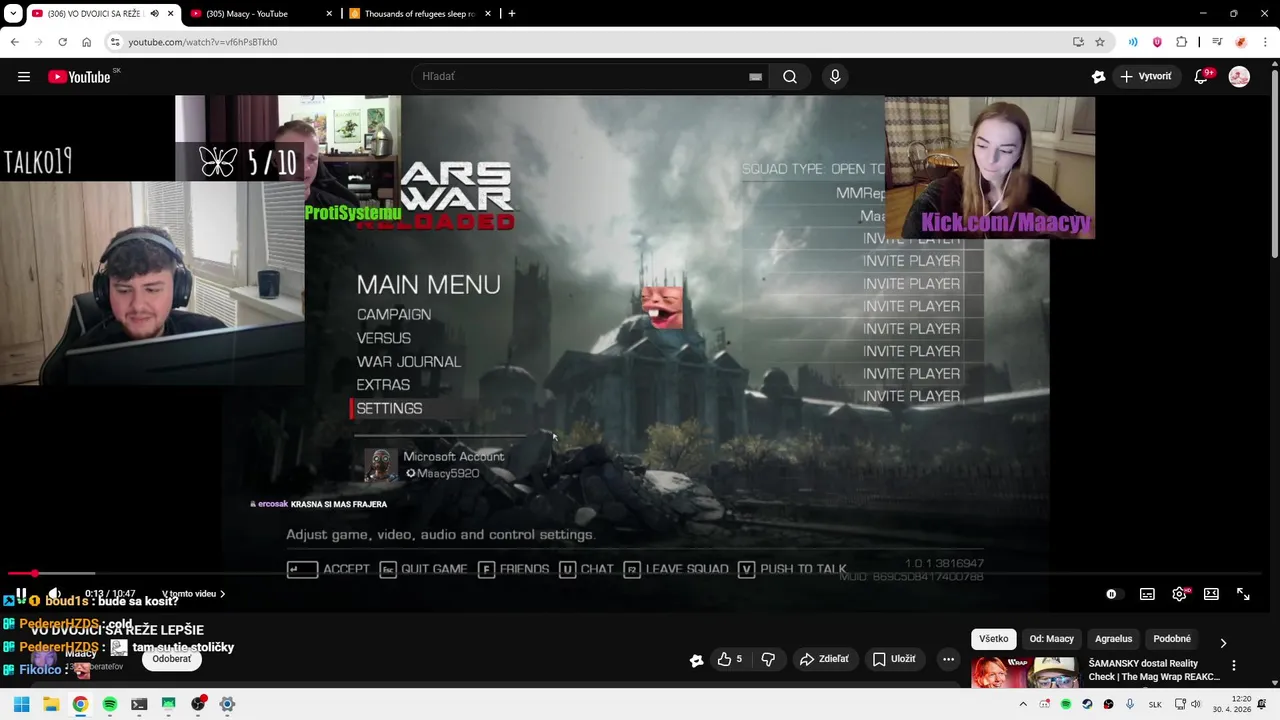Open Chrome extensions puzzle icon
1280x720 pixels.
point(1181,42)
